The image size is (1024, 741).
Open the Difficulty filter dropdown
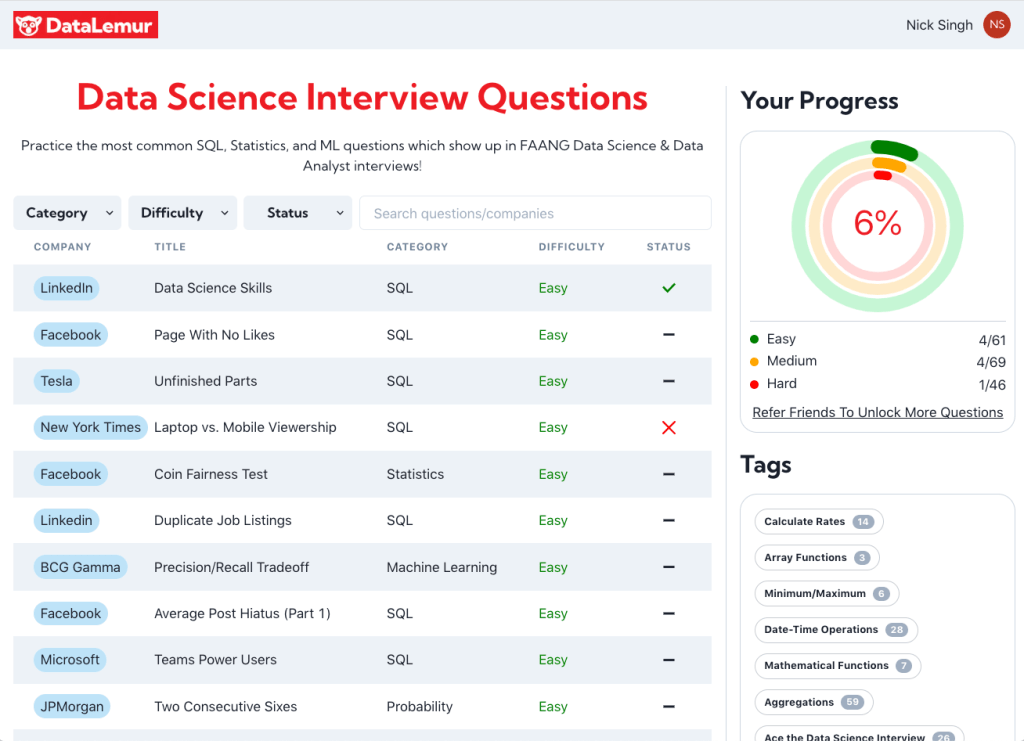tap(182, 213)
